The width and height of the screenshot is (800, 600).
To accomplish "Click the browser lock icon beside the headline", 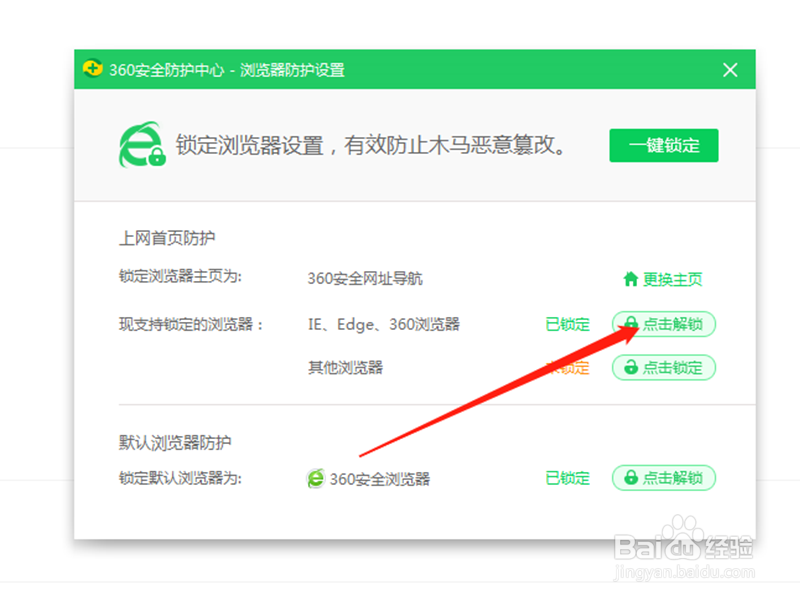I will coord(142,144).
